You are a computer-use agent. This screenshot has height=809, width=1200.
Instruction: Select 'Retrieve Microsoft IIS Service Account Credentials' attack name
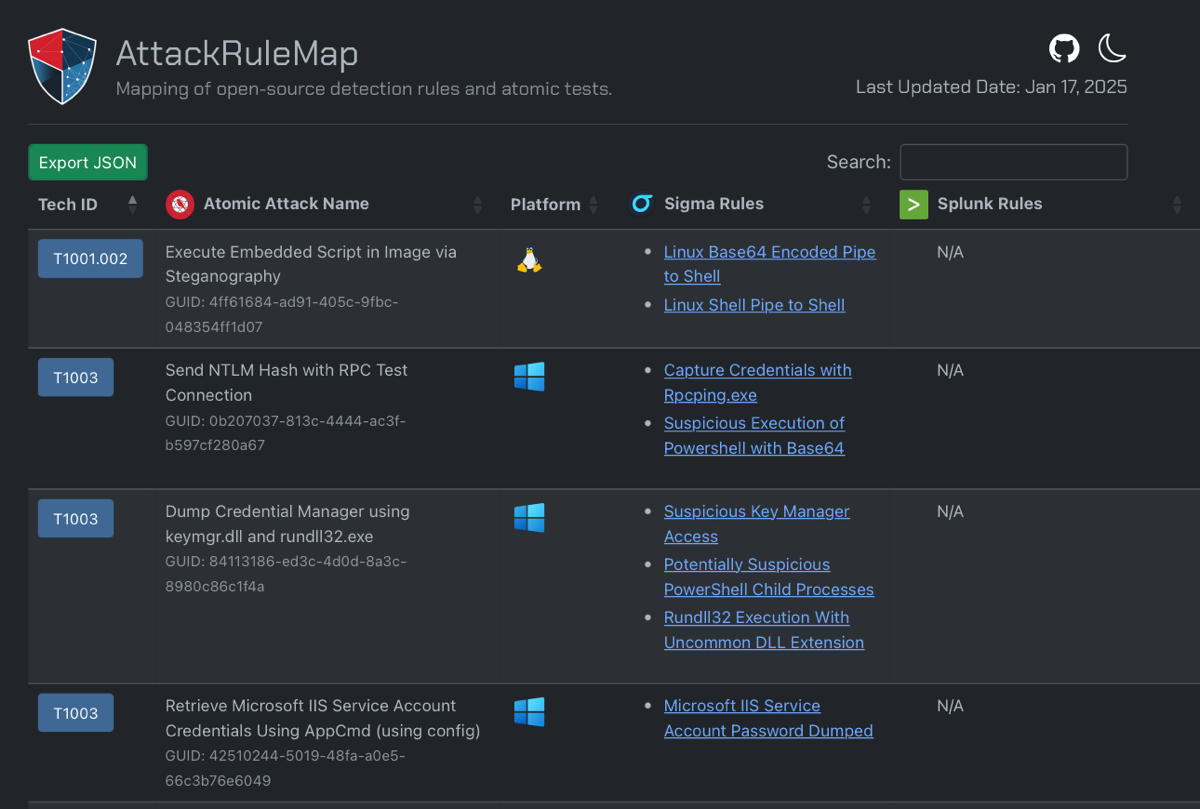click(322, 717)
